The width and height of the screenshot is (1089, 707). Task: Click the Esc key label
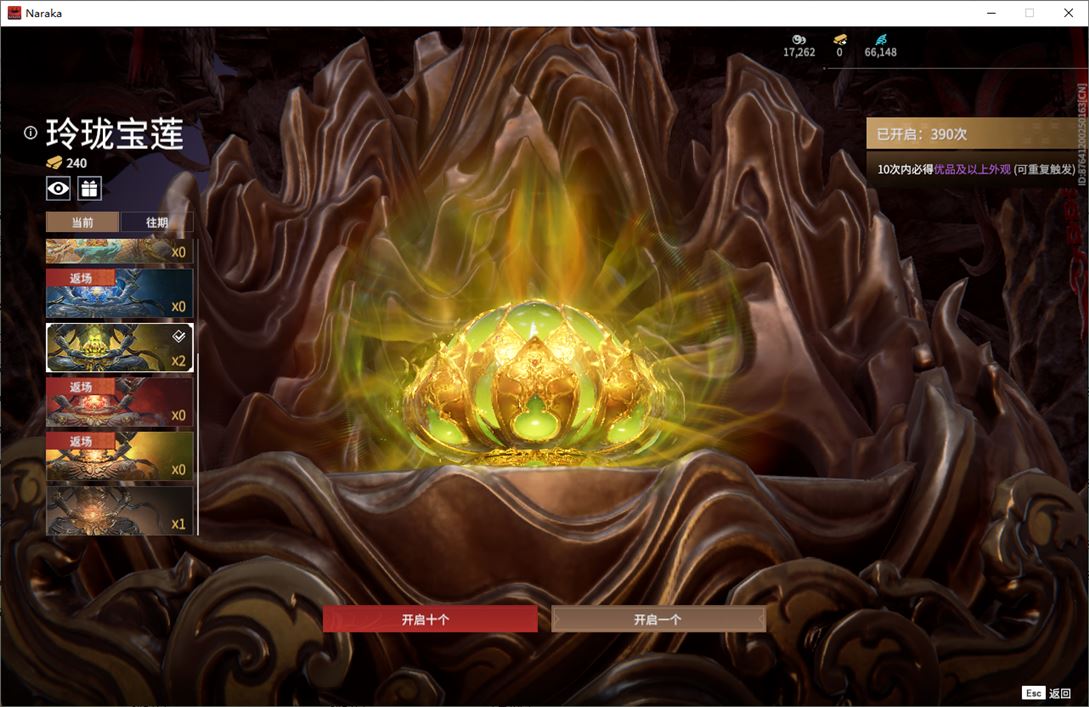(x=1033, y=693)
